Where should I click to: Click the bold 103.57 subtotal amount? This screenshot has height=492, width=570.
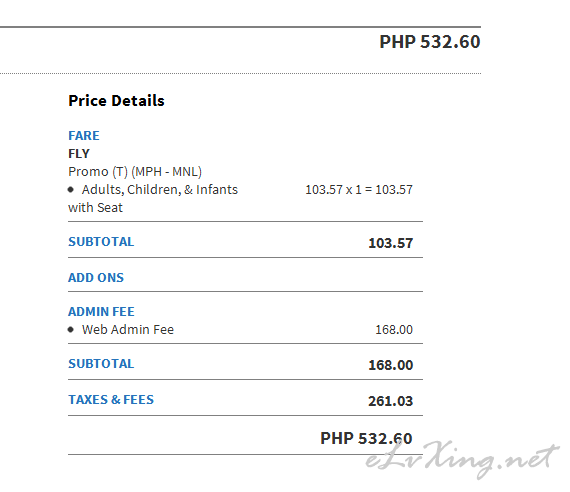pyautogui.click(x=391, y=243)
